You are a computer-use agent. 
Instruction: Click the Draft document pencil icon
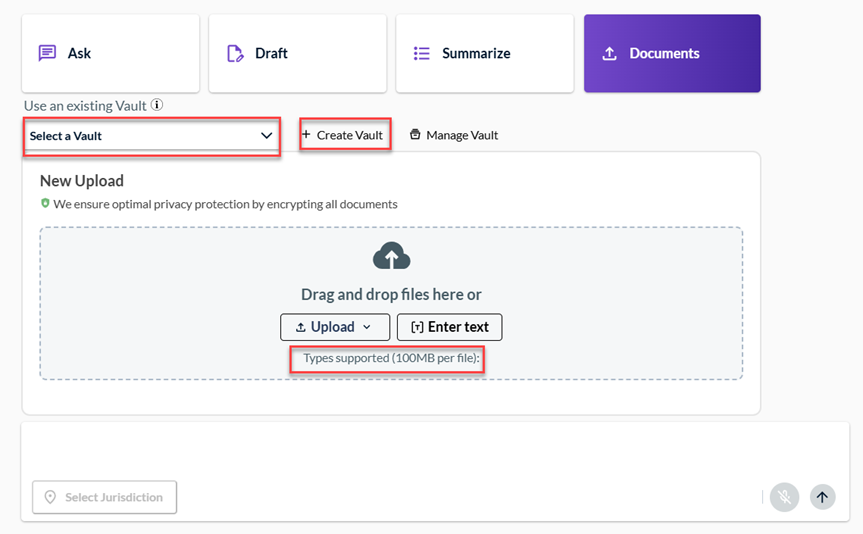(x=235, y=53)
